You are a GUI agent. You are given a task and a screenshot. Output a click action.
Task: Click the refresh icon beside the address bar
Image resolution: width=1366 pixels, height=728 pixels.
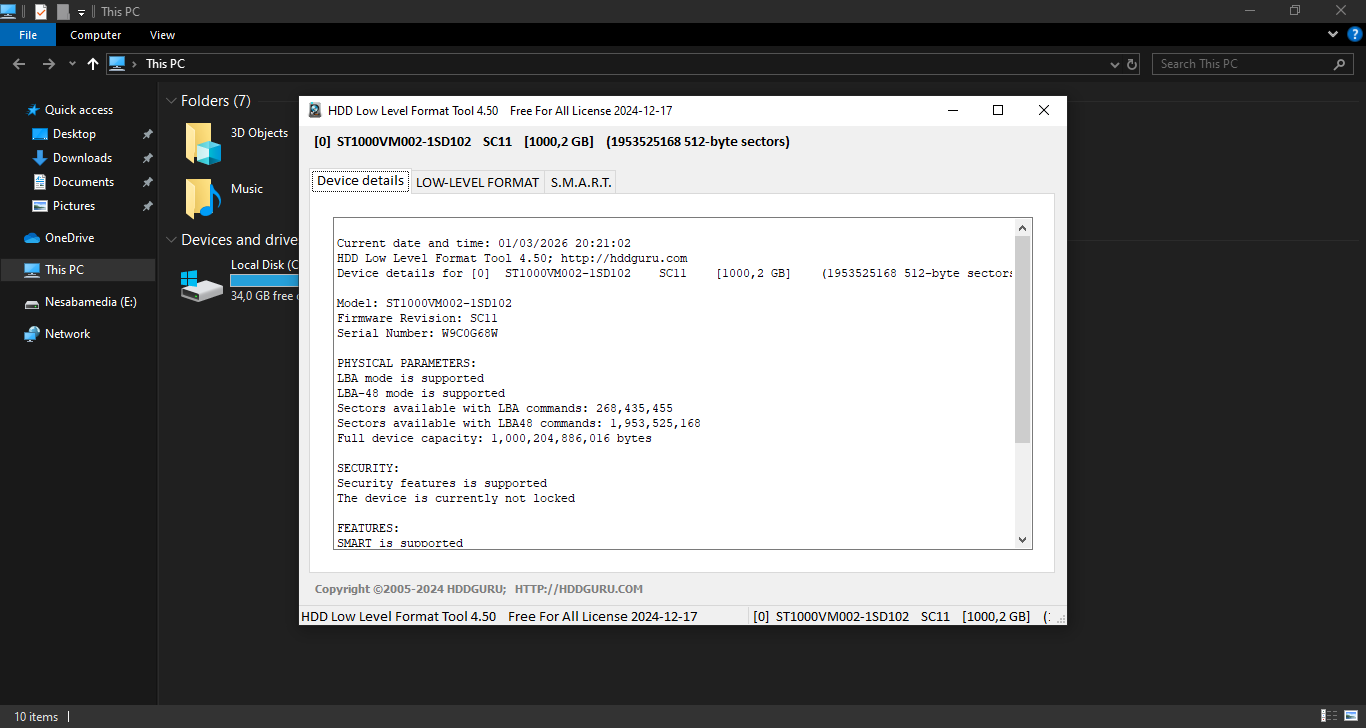pos(1132,64)
